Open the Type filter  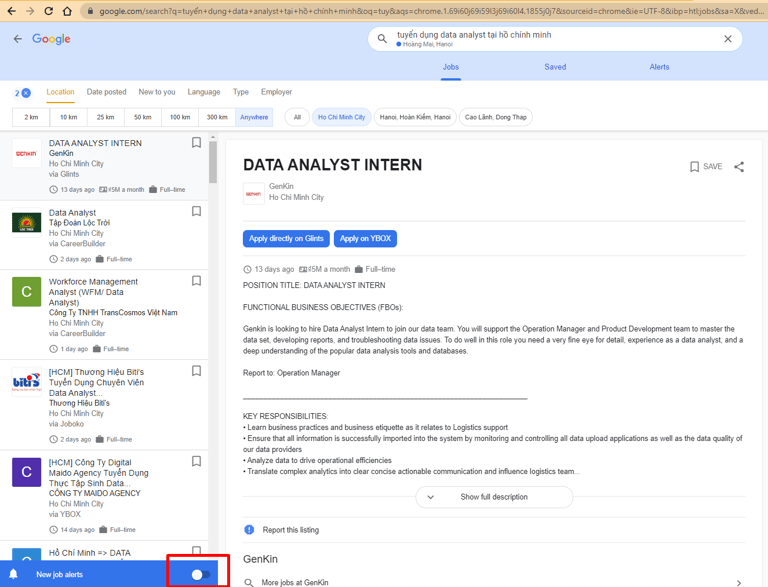coord(240,92)
